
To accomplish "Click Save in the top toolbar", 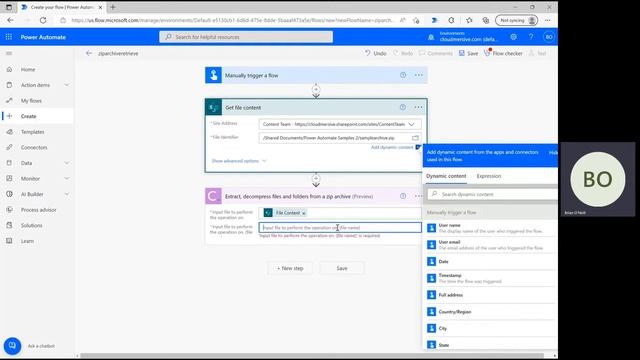I will pyautogui.click(x=468, y=53).
